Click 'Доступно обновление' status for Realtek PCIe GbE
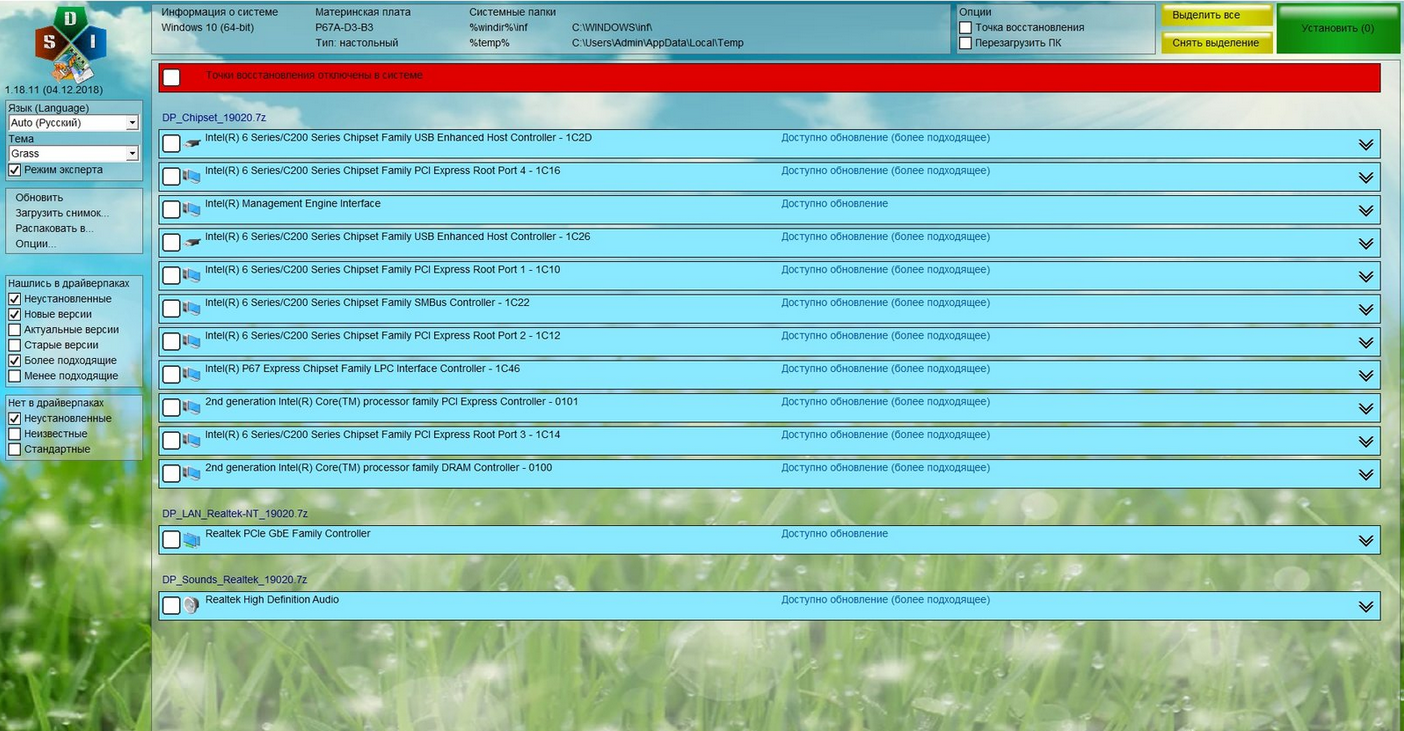Screen dimensions: 1404x731 [835, 534]
